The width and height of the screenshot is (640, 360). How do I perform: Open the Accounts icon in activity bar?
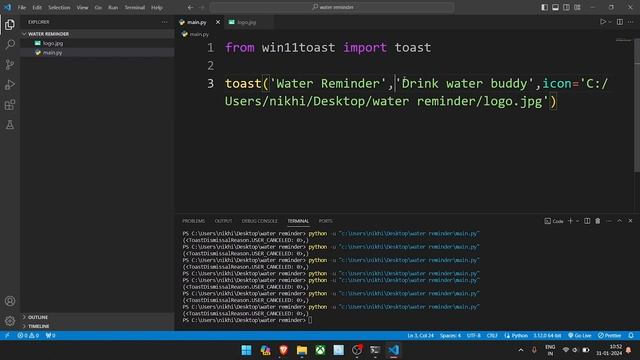click(10, 301)
